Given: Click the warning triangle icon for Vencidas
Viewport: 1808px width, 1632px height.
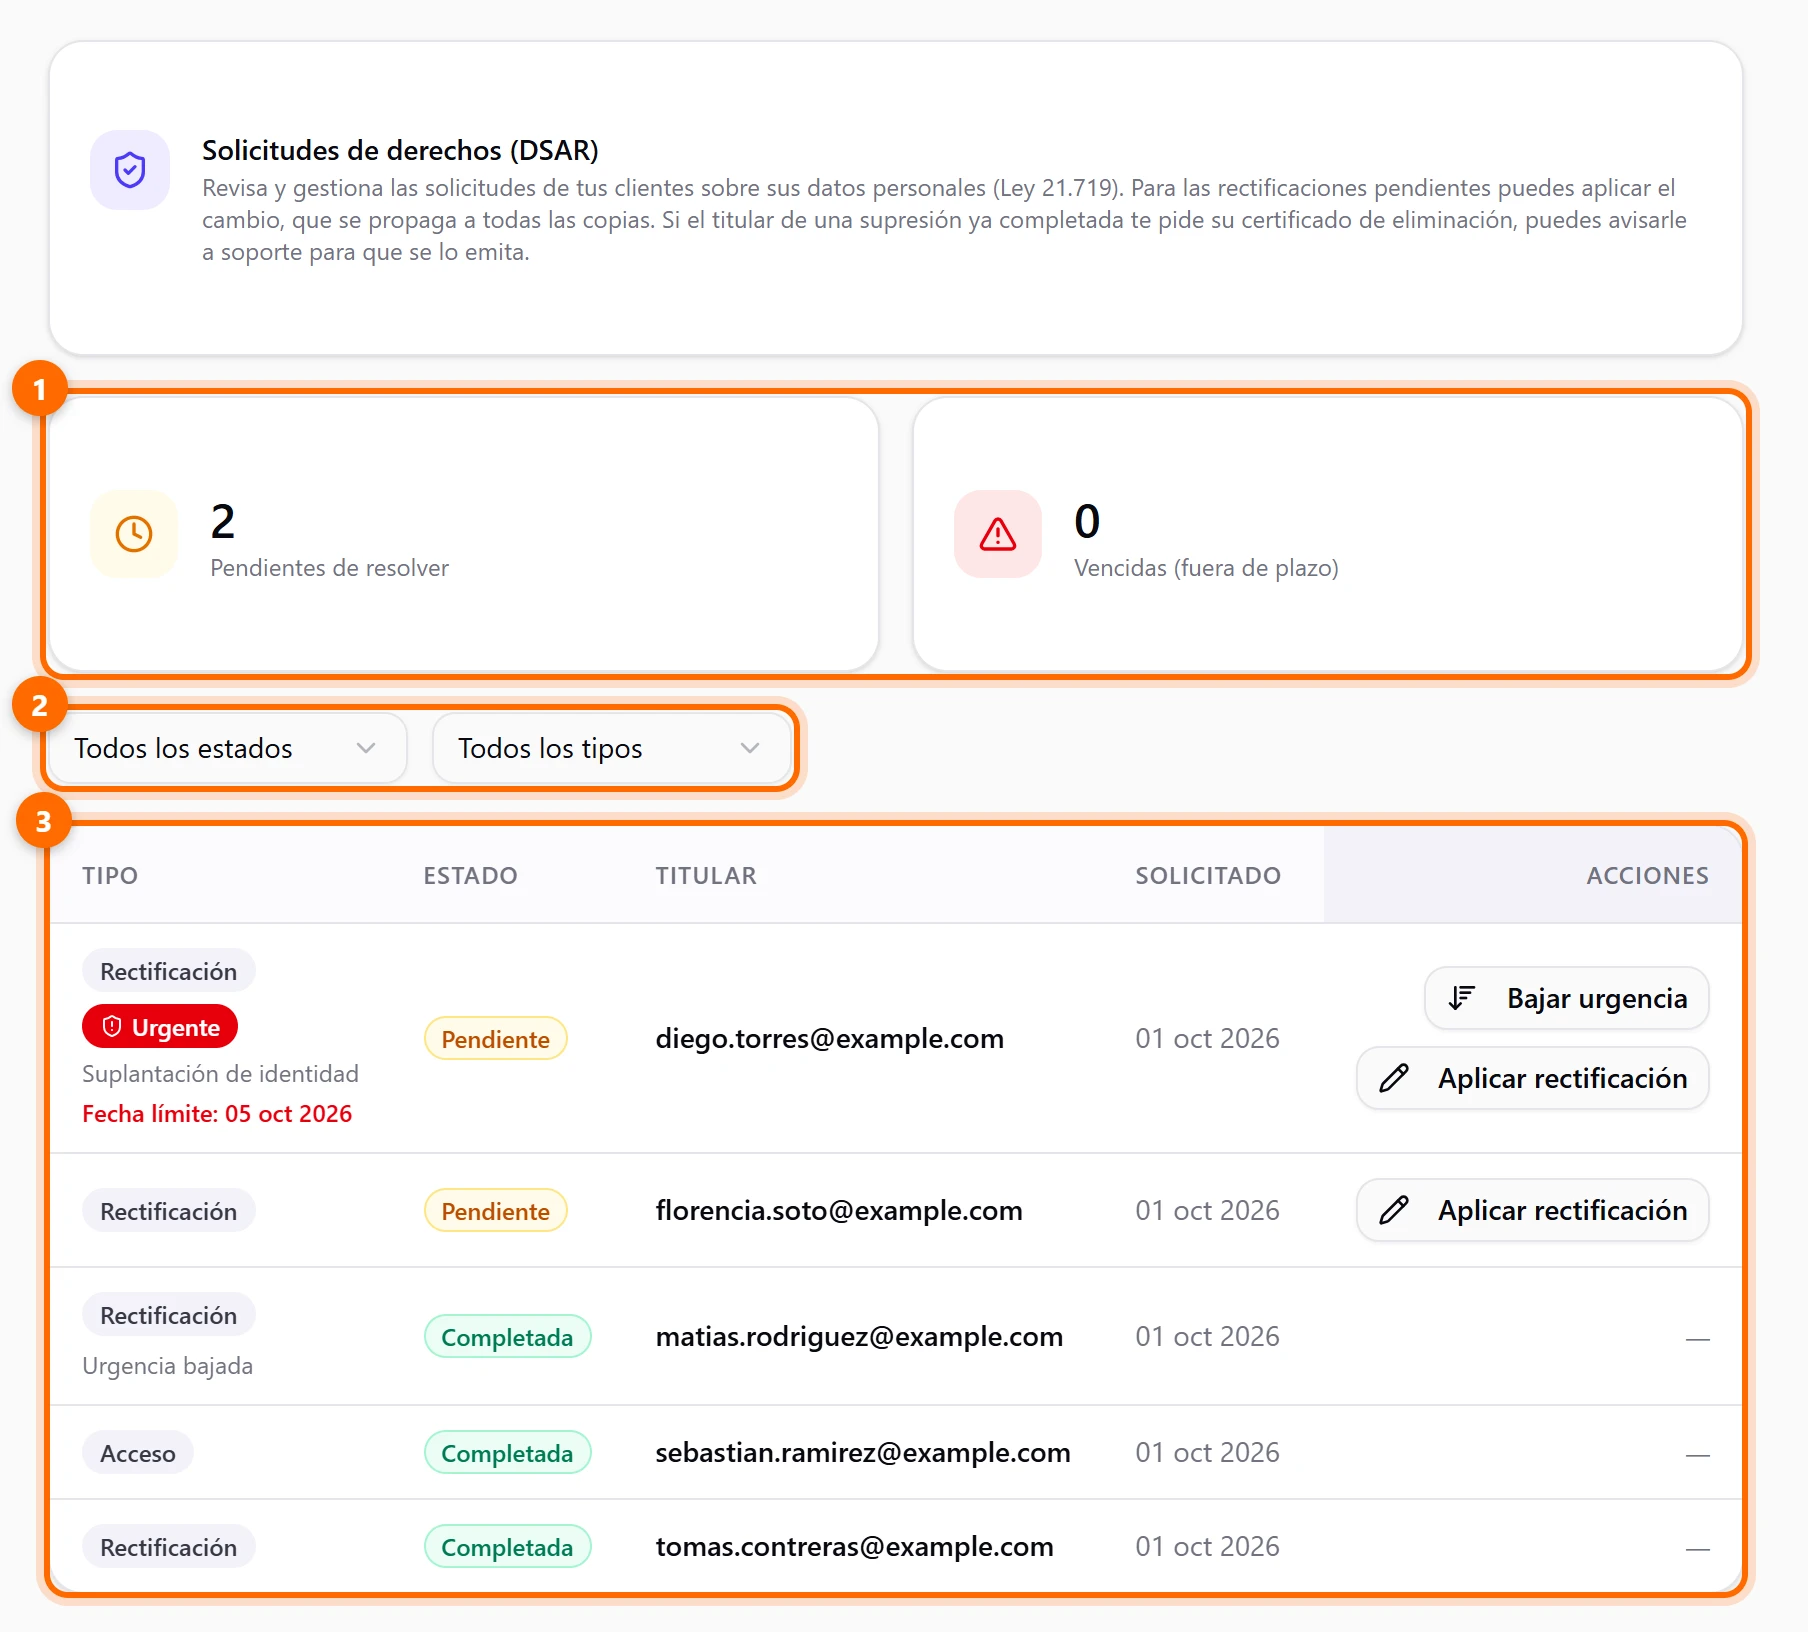Looking at the screenshot, I should click(998, 534).
